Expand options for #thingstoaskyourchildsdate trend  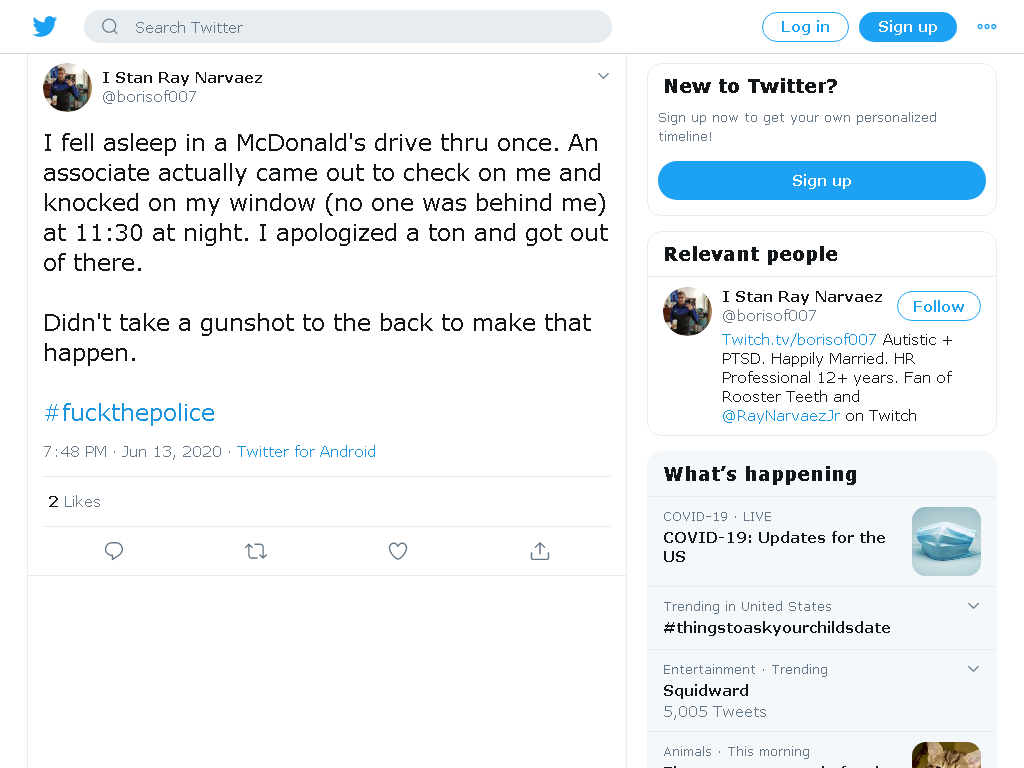tap(973, 606)
